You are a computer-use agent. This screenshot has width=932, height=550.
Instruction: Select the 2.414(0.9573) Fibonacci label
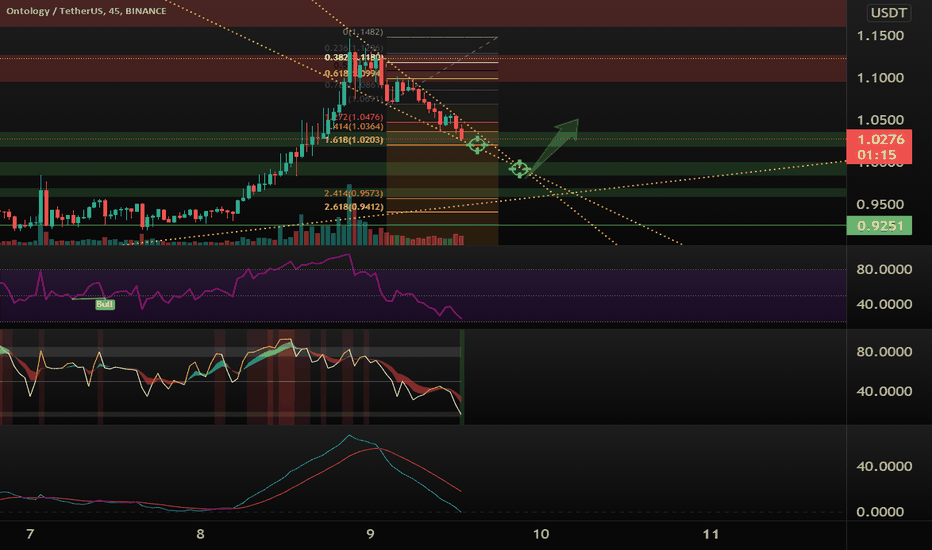(354, 193)
